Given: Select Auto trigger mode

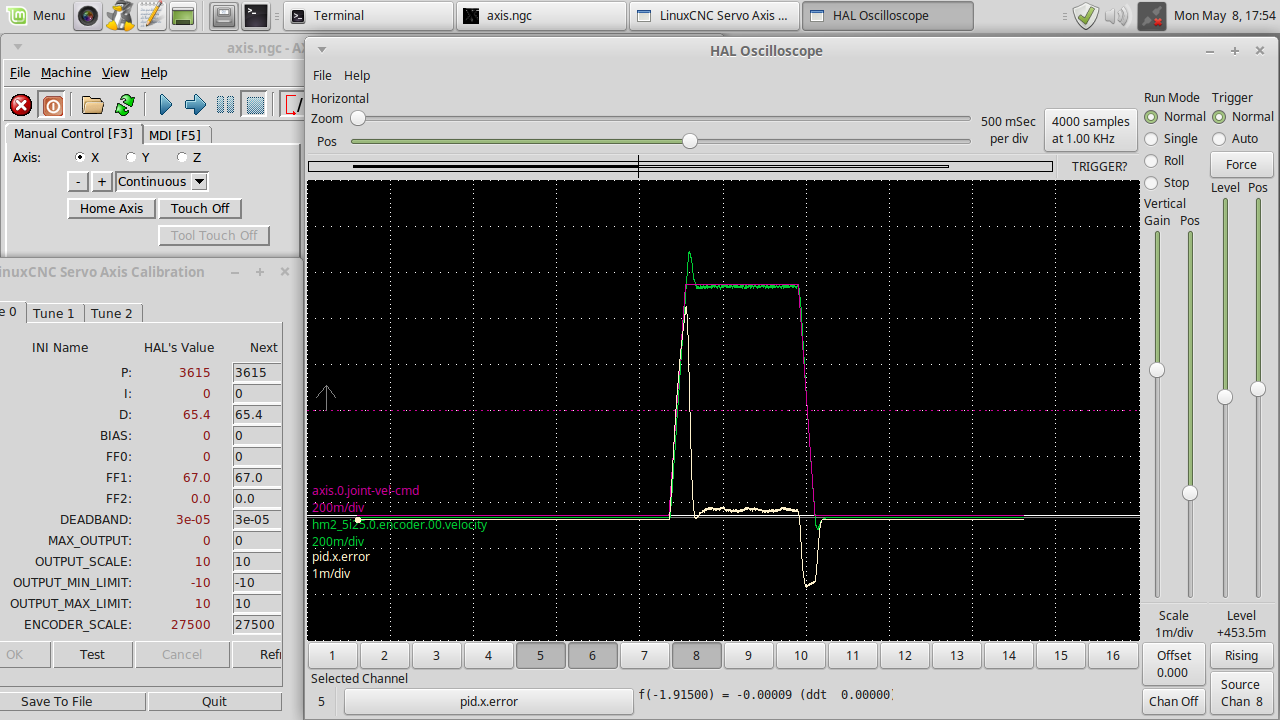Looking at the screenshot, I should (x=1219, y=139).
